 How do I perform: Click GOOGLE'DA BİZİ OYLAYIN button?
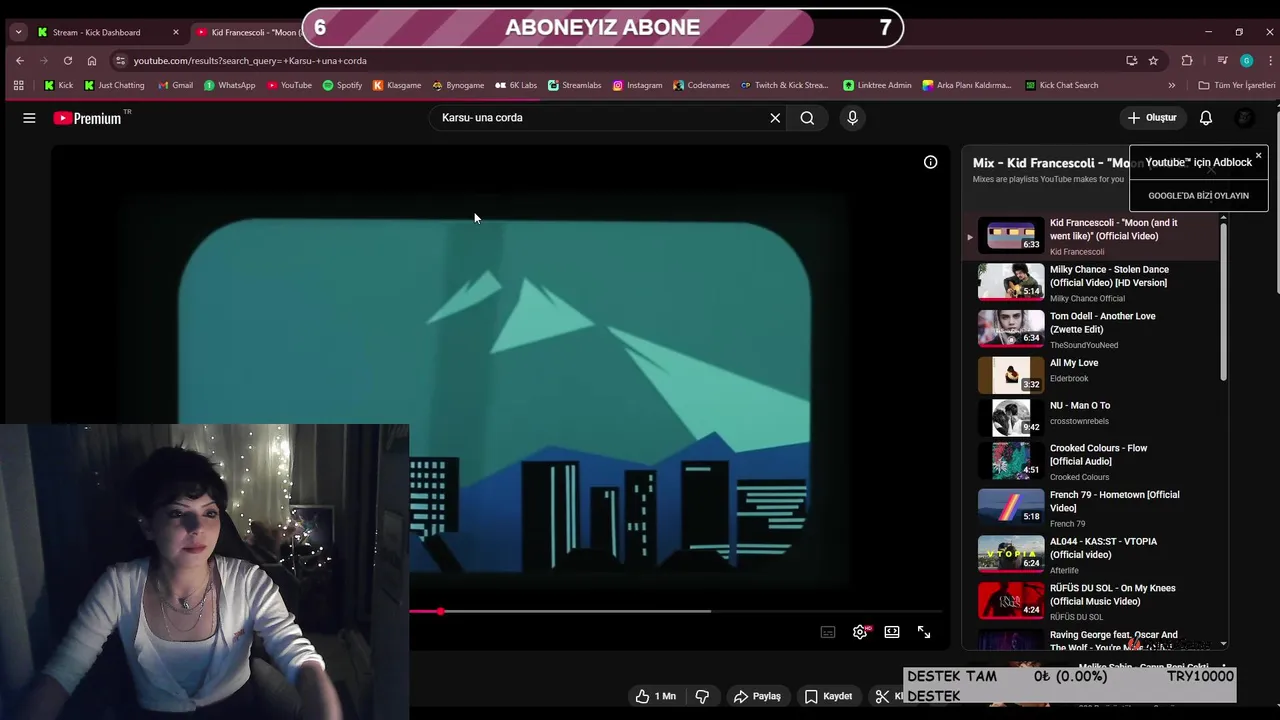point(1198,196)
